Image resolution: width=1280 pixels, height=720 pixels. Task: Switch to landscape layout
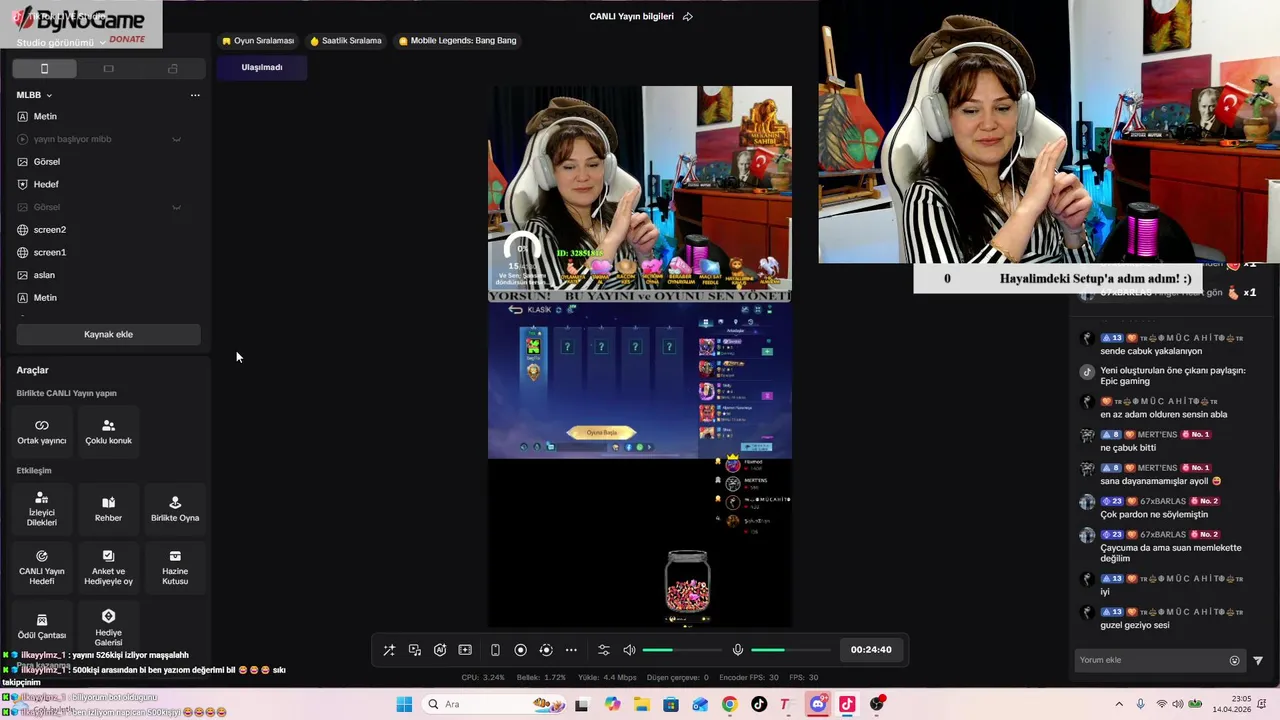pyautogui.click(x=109, y=69)
